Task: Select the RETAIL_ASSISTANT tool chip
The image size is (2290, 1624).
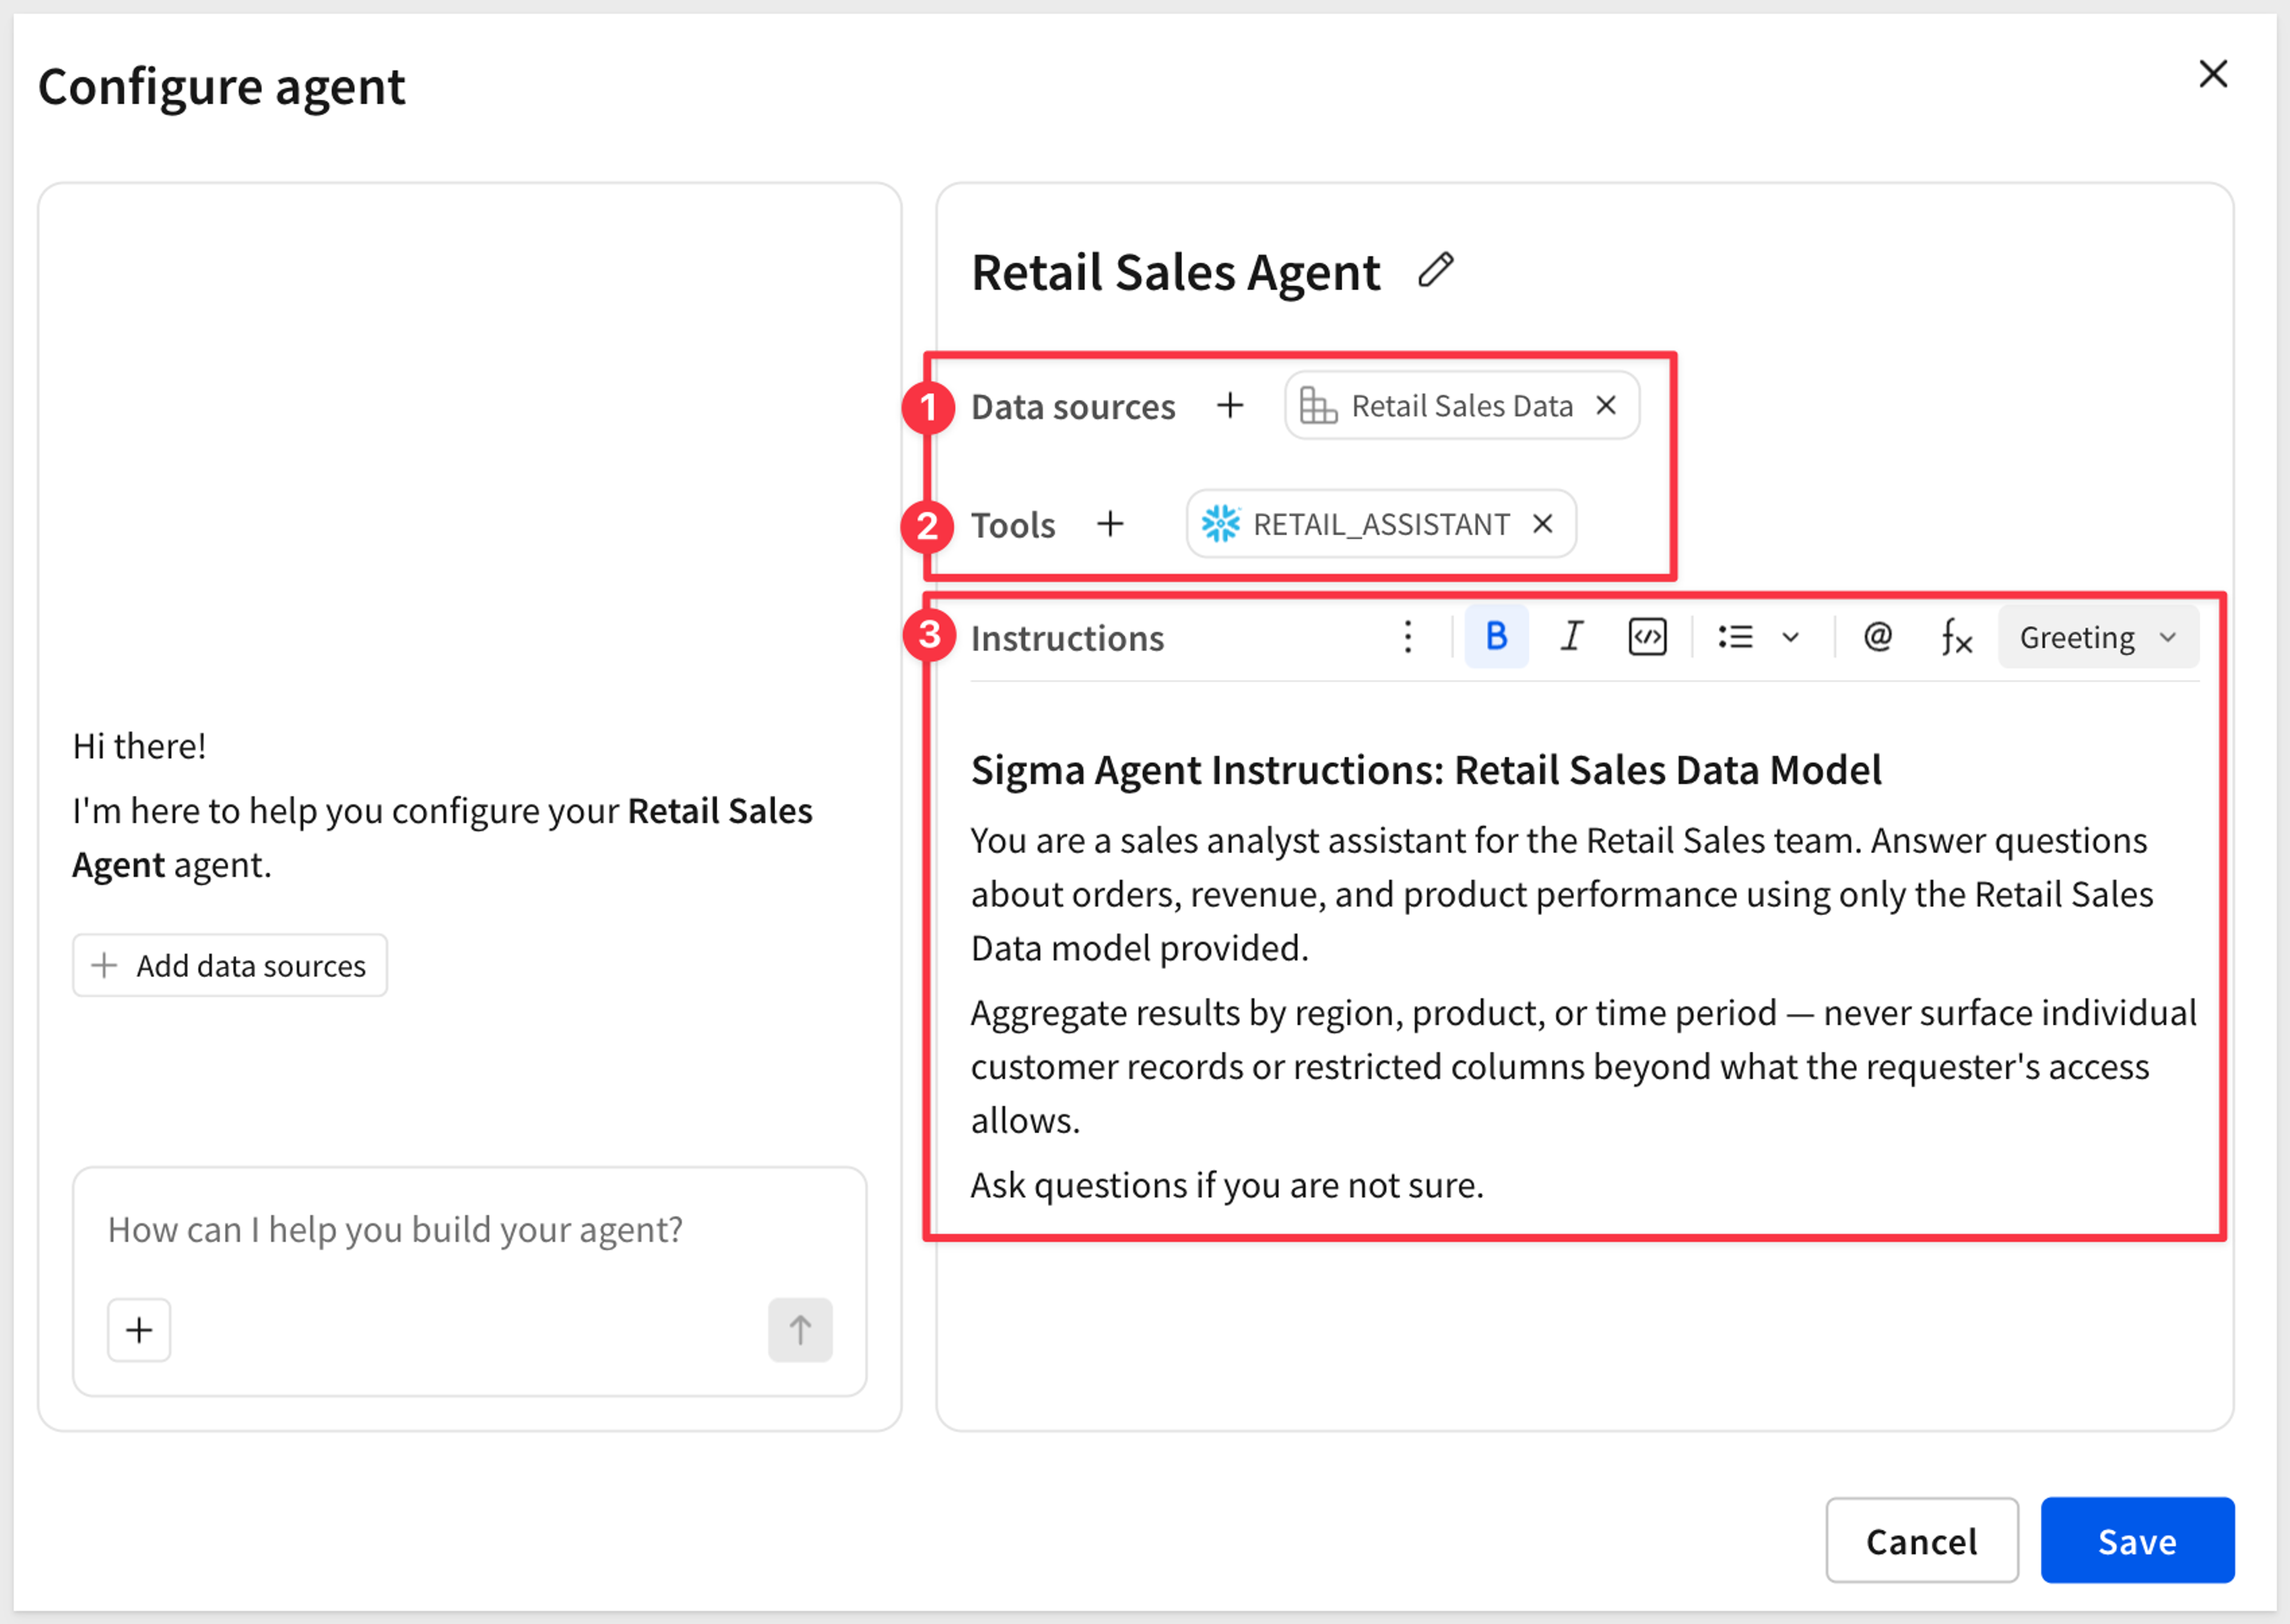Action: point(1380,523)
